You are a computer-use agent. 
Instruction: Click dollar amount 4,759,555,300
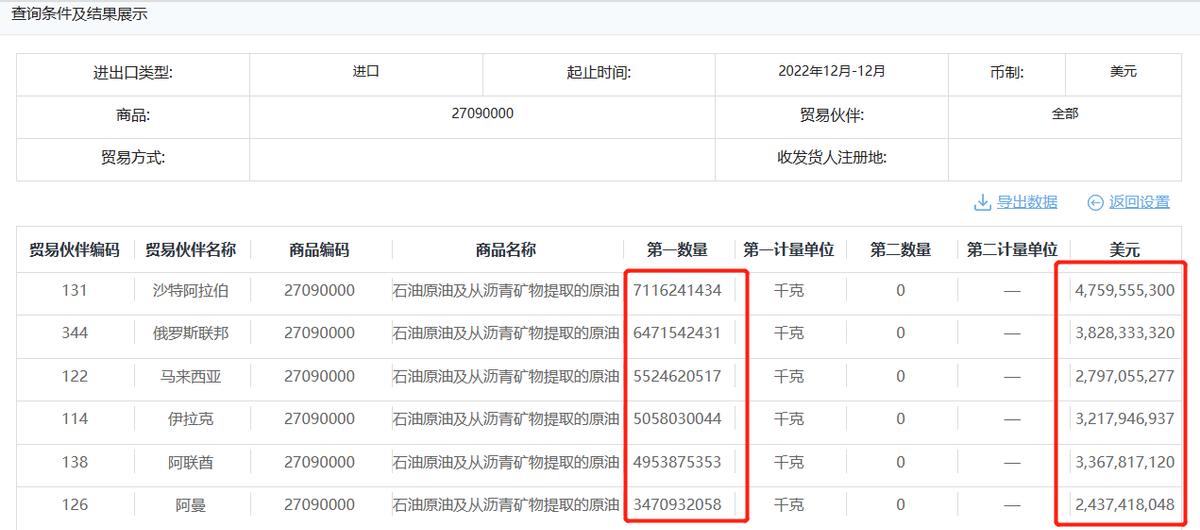click(x=1125, y=291)
